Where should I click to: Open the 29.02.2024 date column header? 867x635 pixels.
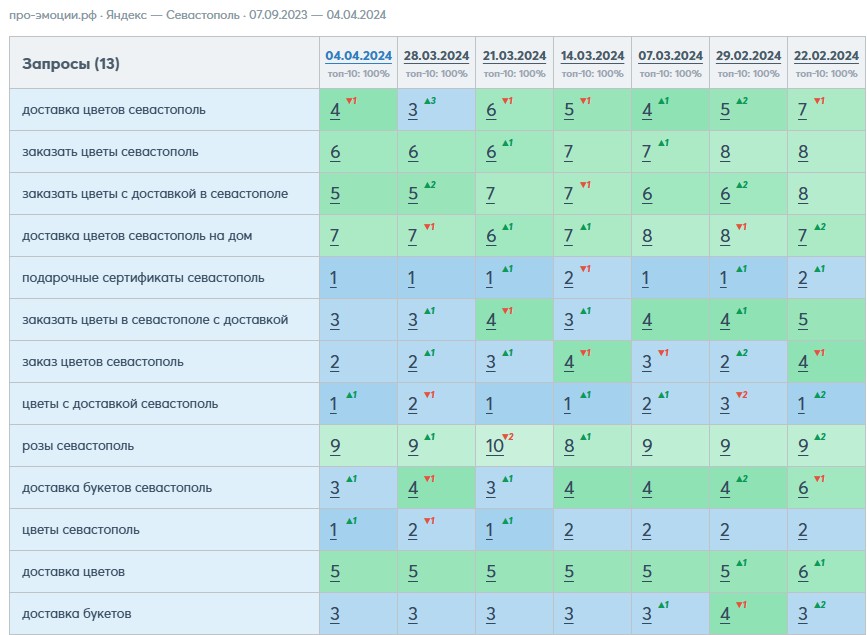click(748, 56)
